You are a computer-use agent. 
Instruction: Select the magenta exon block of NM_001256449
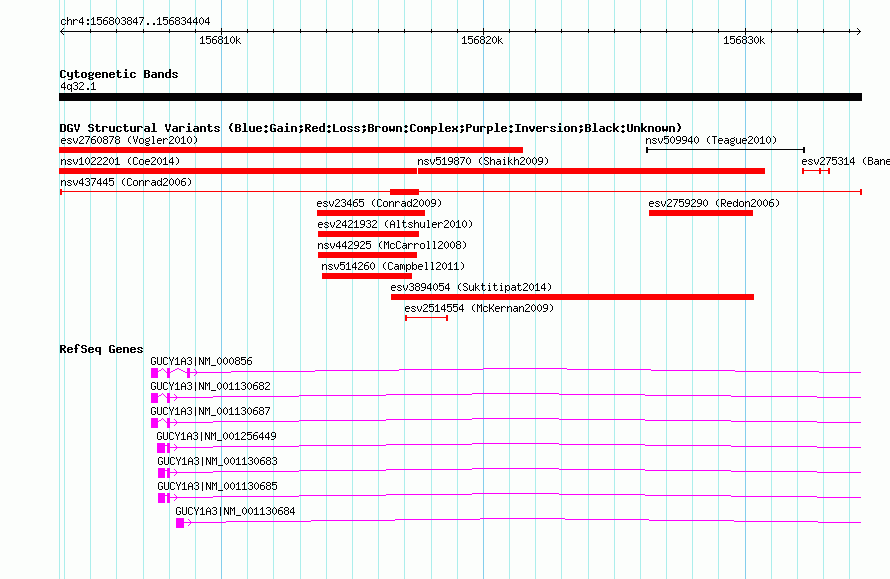pos(161,448)
